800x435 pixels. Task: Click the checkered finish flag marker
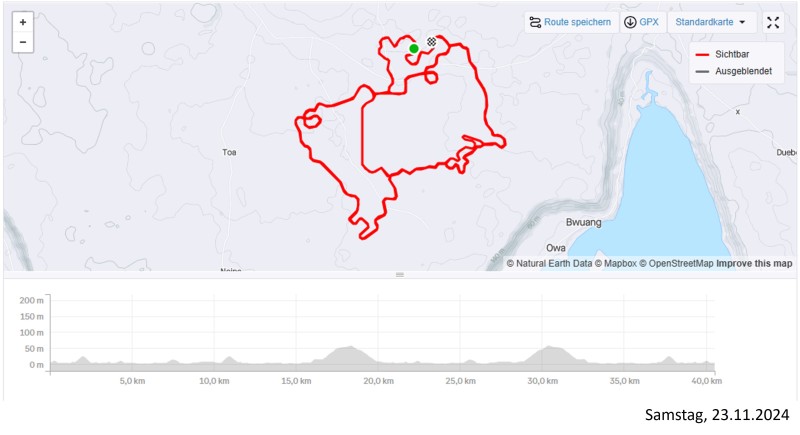[x=431, y=42]
